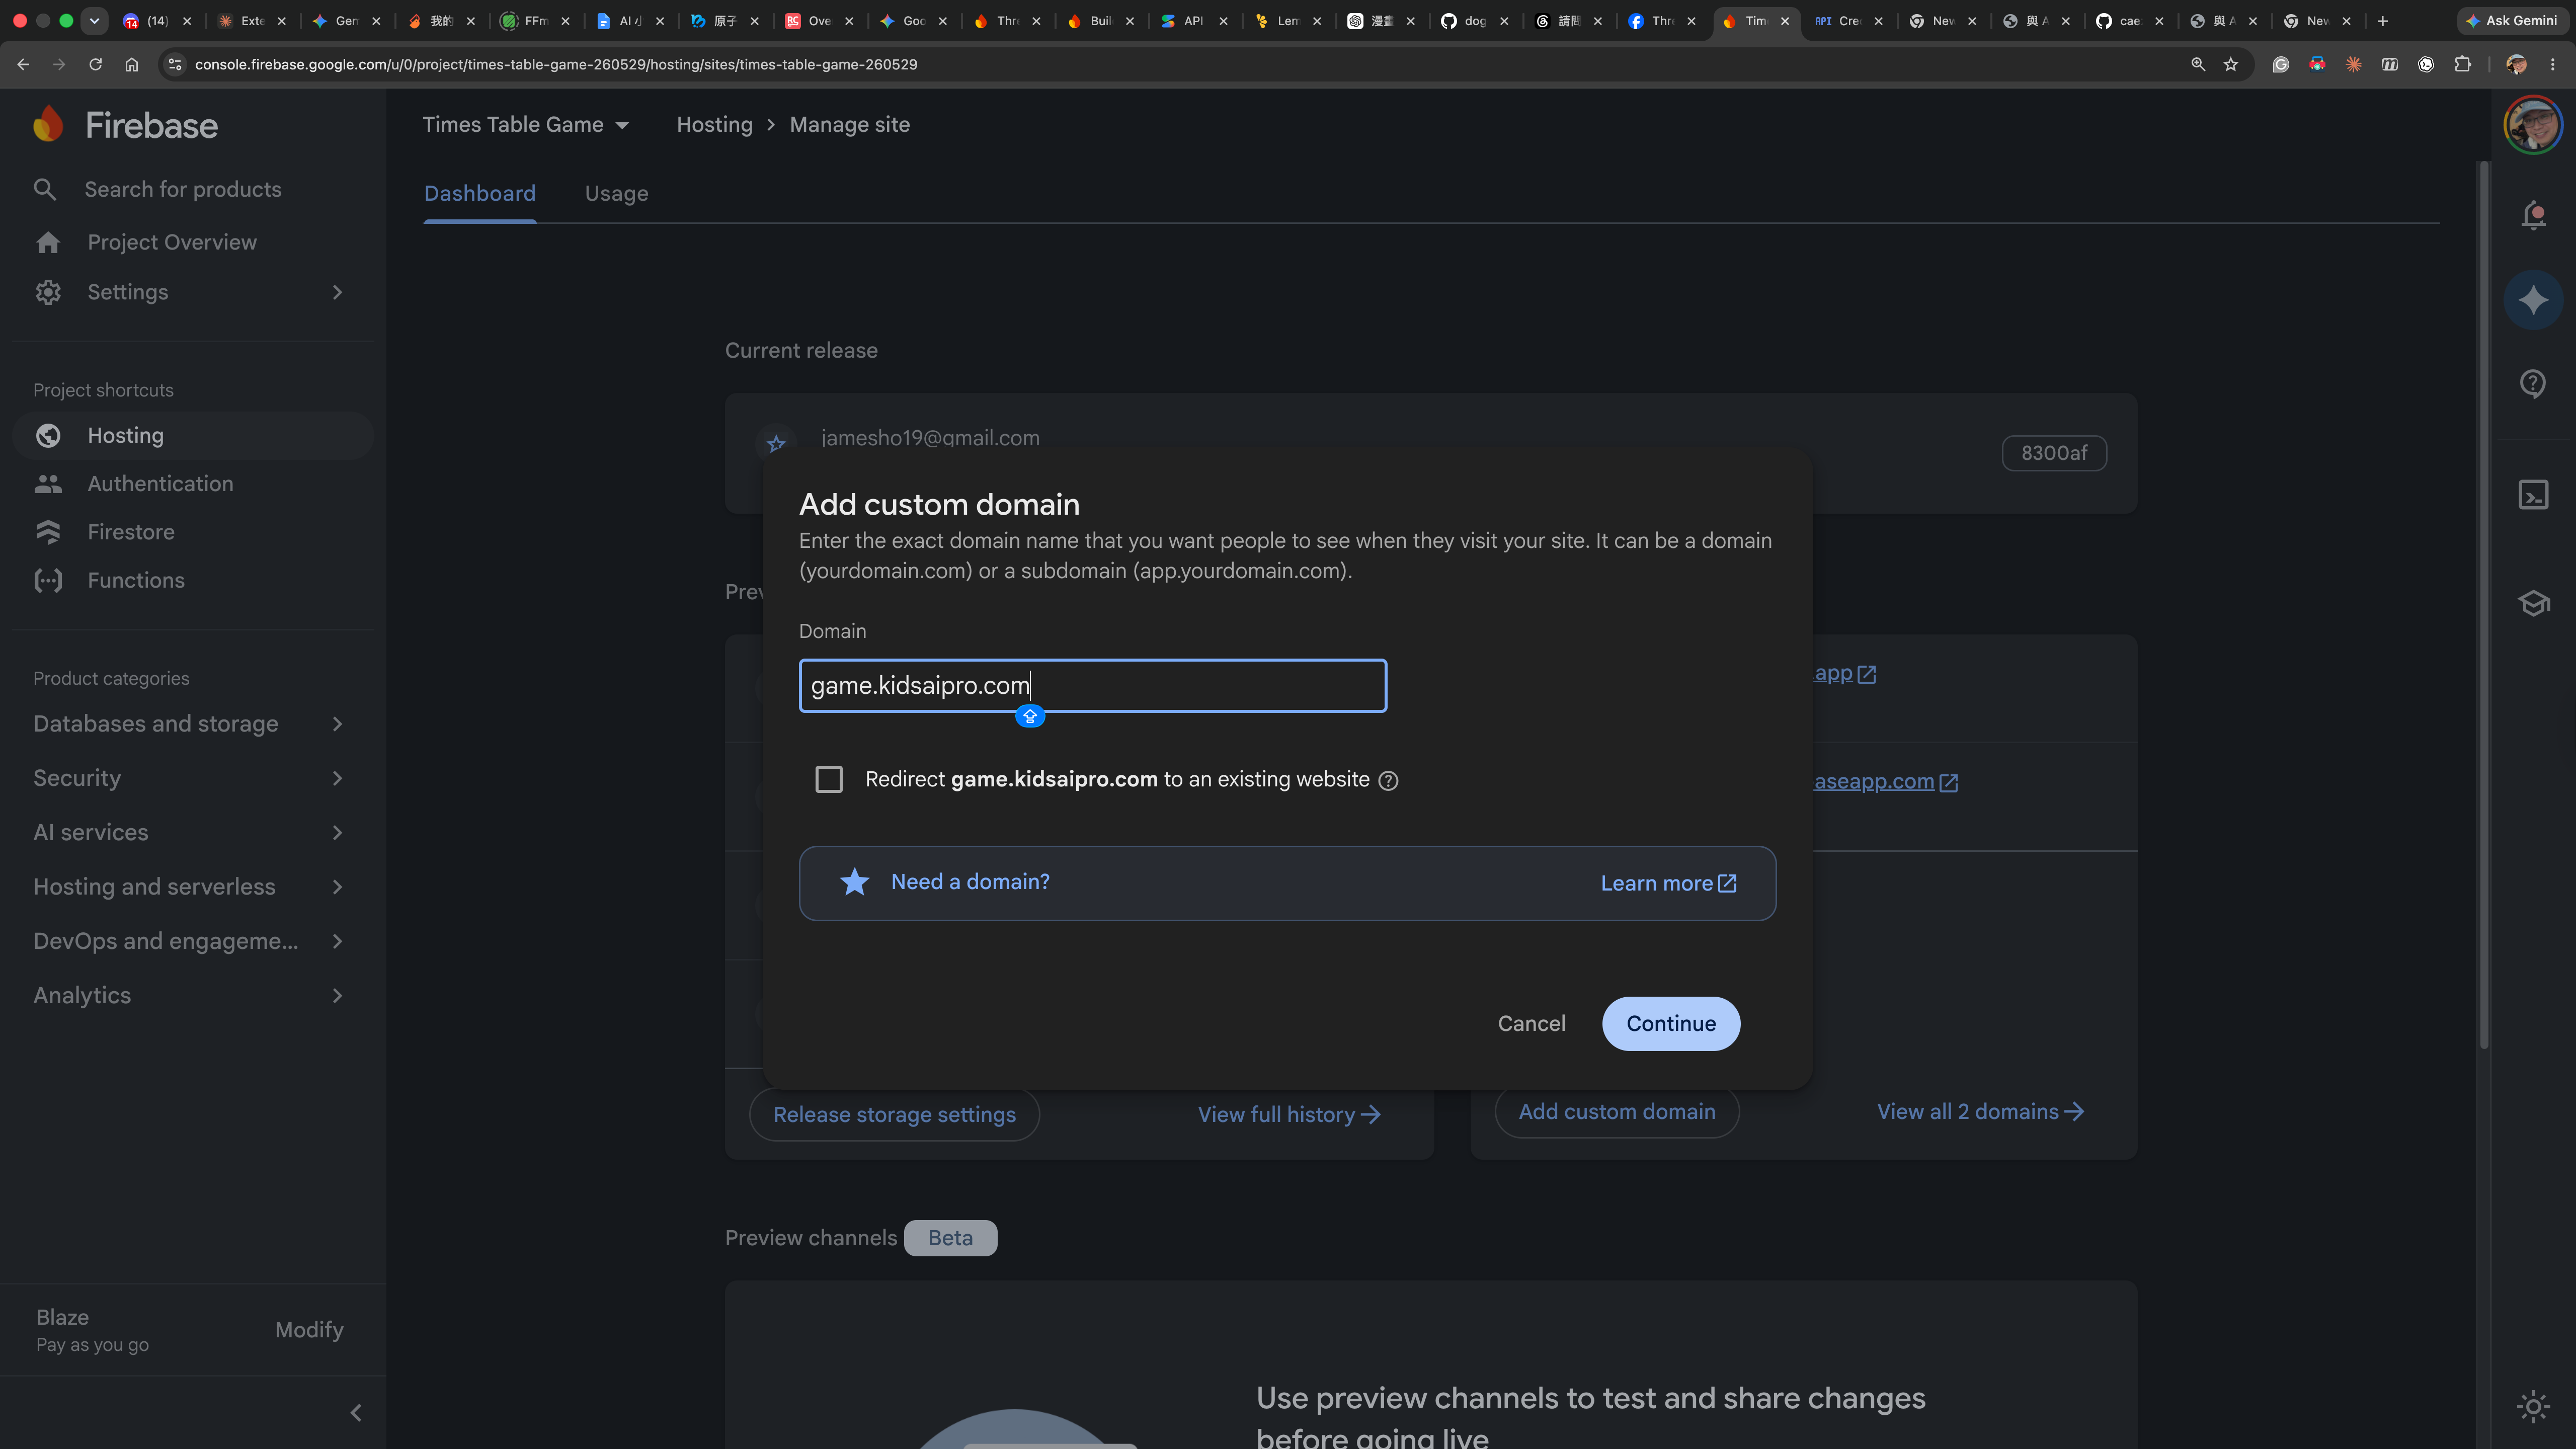
Task: Toggle the light/dark theme sun icon
Action: pyautogui.click(x=2533, y=1407)
